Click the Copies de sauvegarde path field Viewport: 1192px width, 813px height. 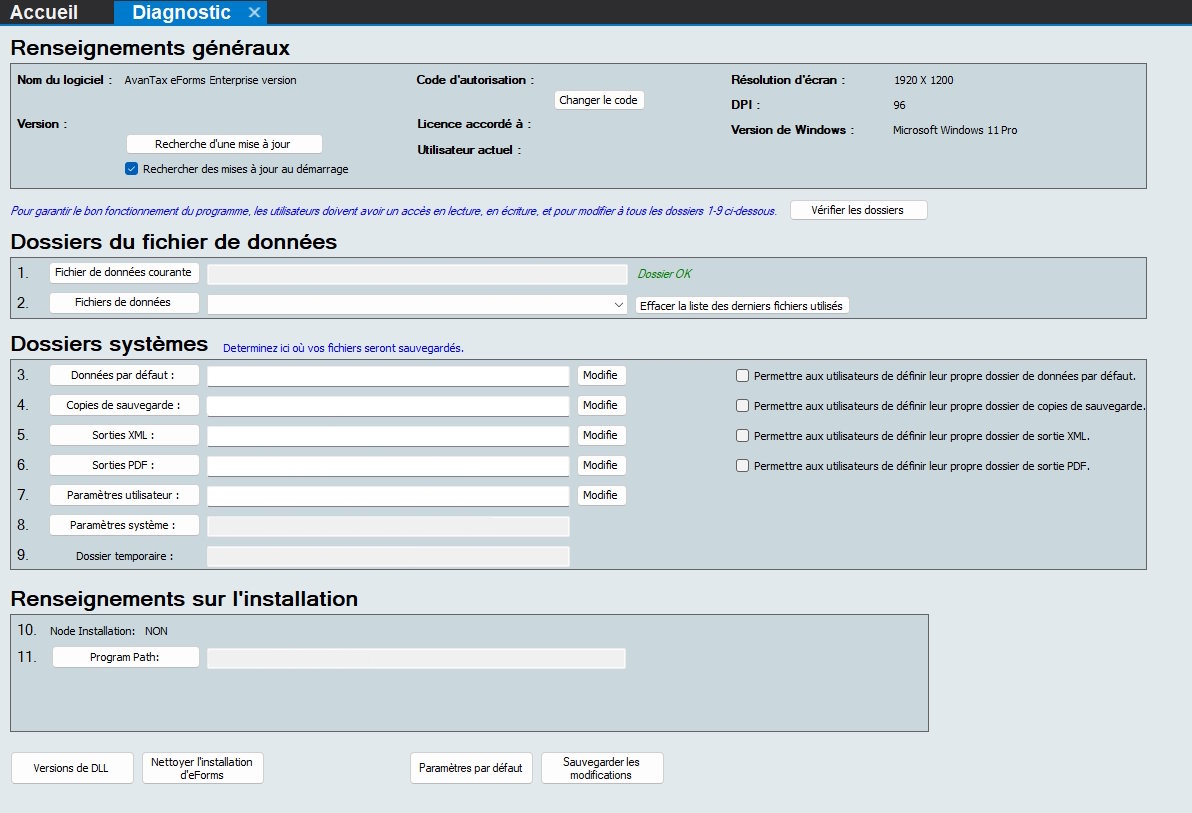coord(387,406)
